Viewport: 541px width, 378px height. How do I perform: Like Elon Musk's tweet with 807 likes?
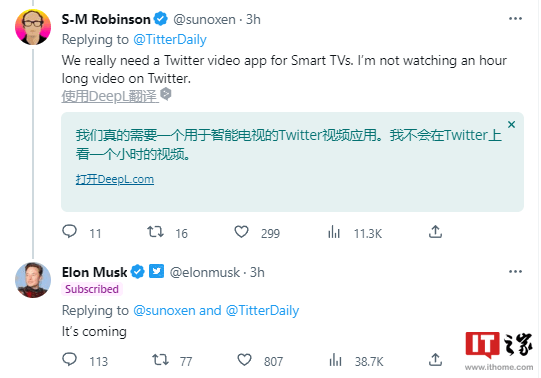tap(244, 360)
